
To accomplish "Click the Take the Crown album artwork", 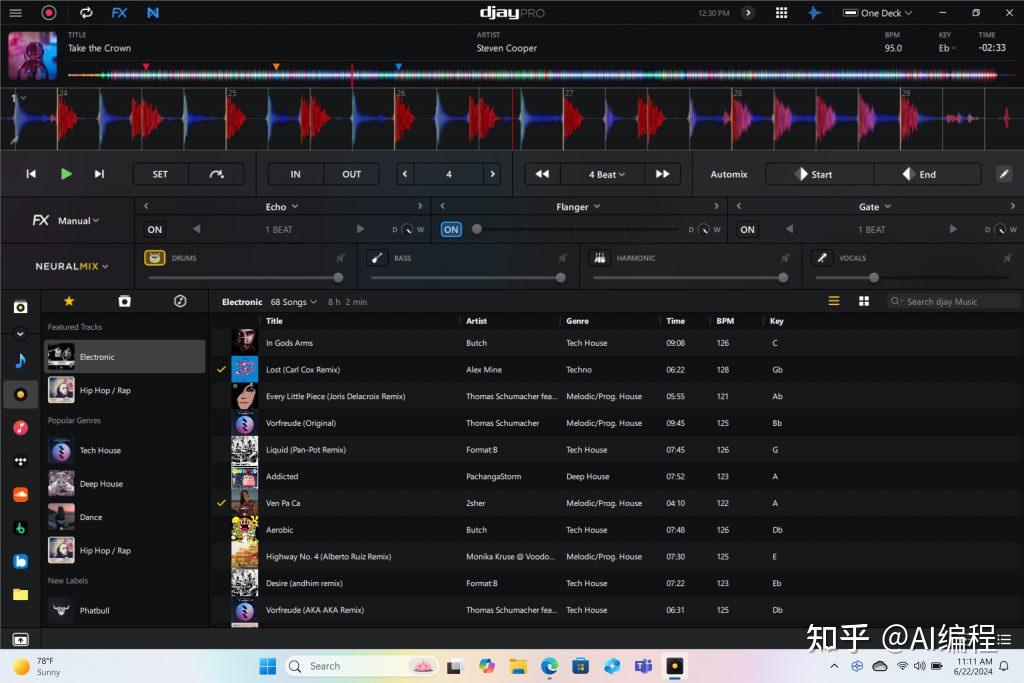I will [32, 56].
